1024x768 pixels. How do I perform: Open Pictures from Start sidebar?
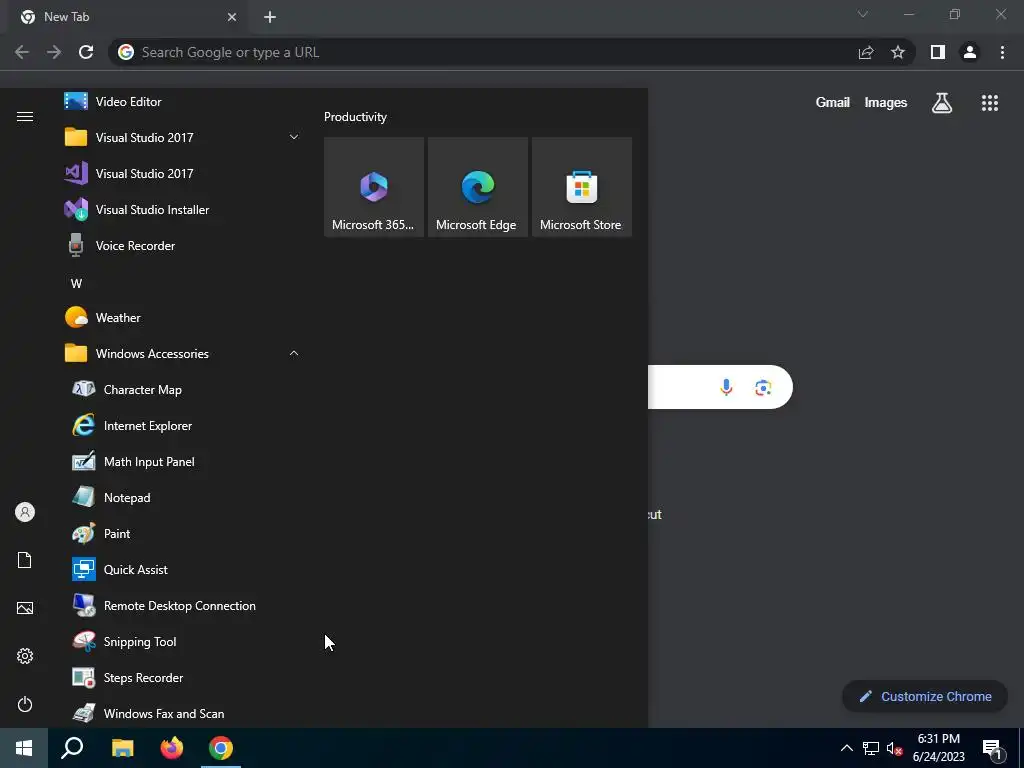pyautogui.click(x=25, y=608)
